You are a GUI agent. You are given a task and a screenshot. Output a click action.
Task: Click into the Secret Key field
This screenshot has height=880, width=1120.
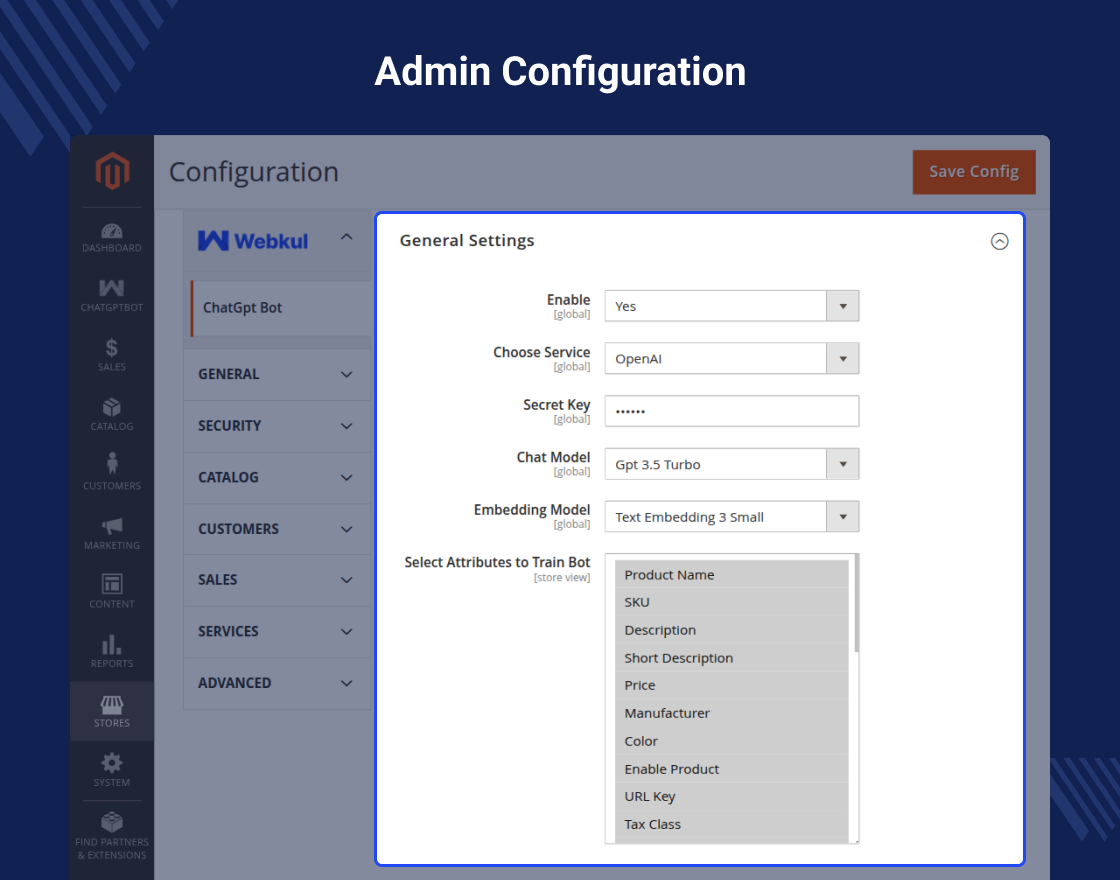[x=731, y=411]
